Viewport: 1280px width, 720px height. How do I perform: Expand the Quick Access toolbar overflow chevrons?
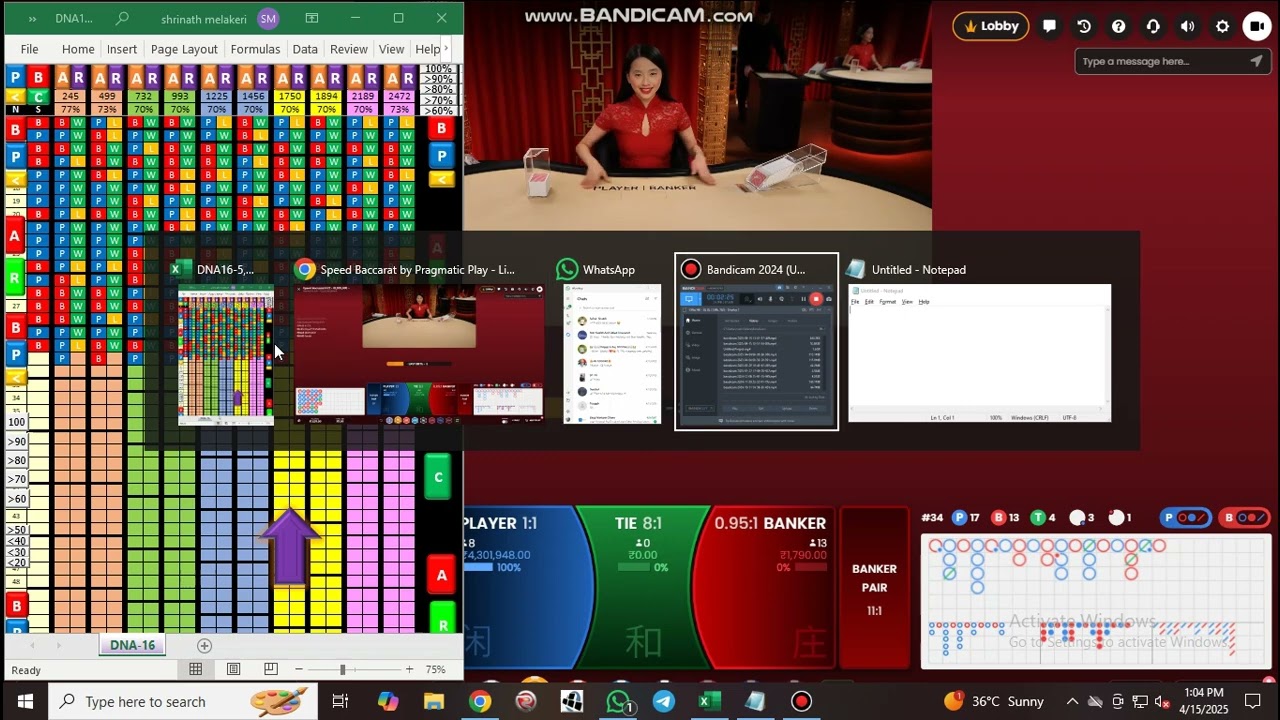[32, 18]
